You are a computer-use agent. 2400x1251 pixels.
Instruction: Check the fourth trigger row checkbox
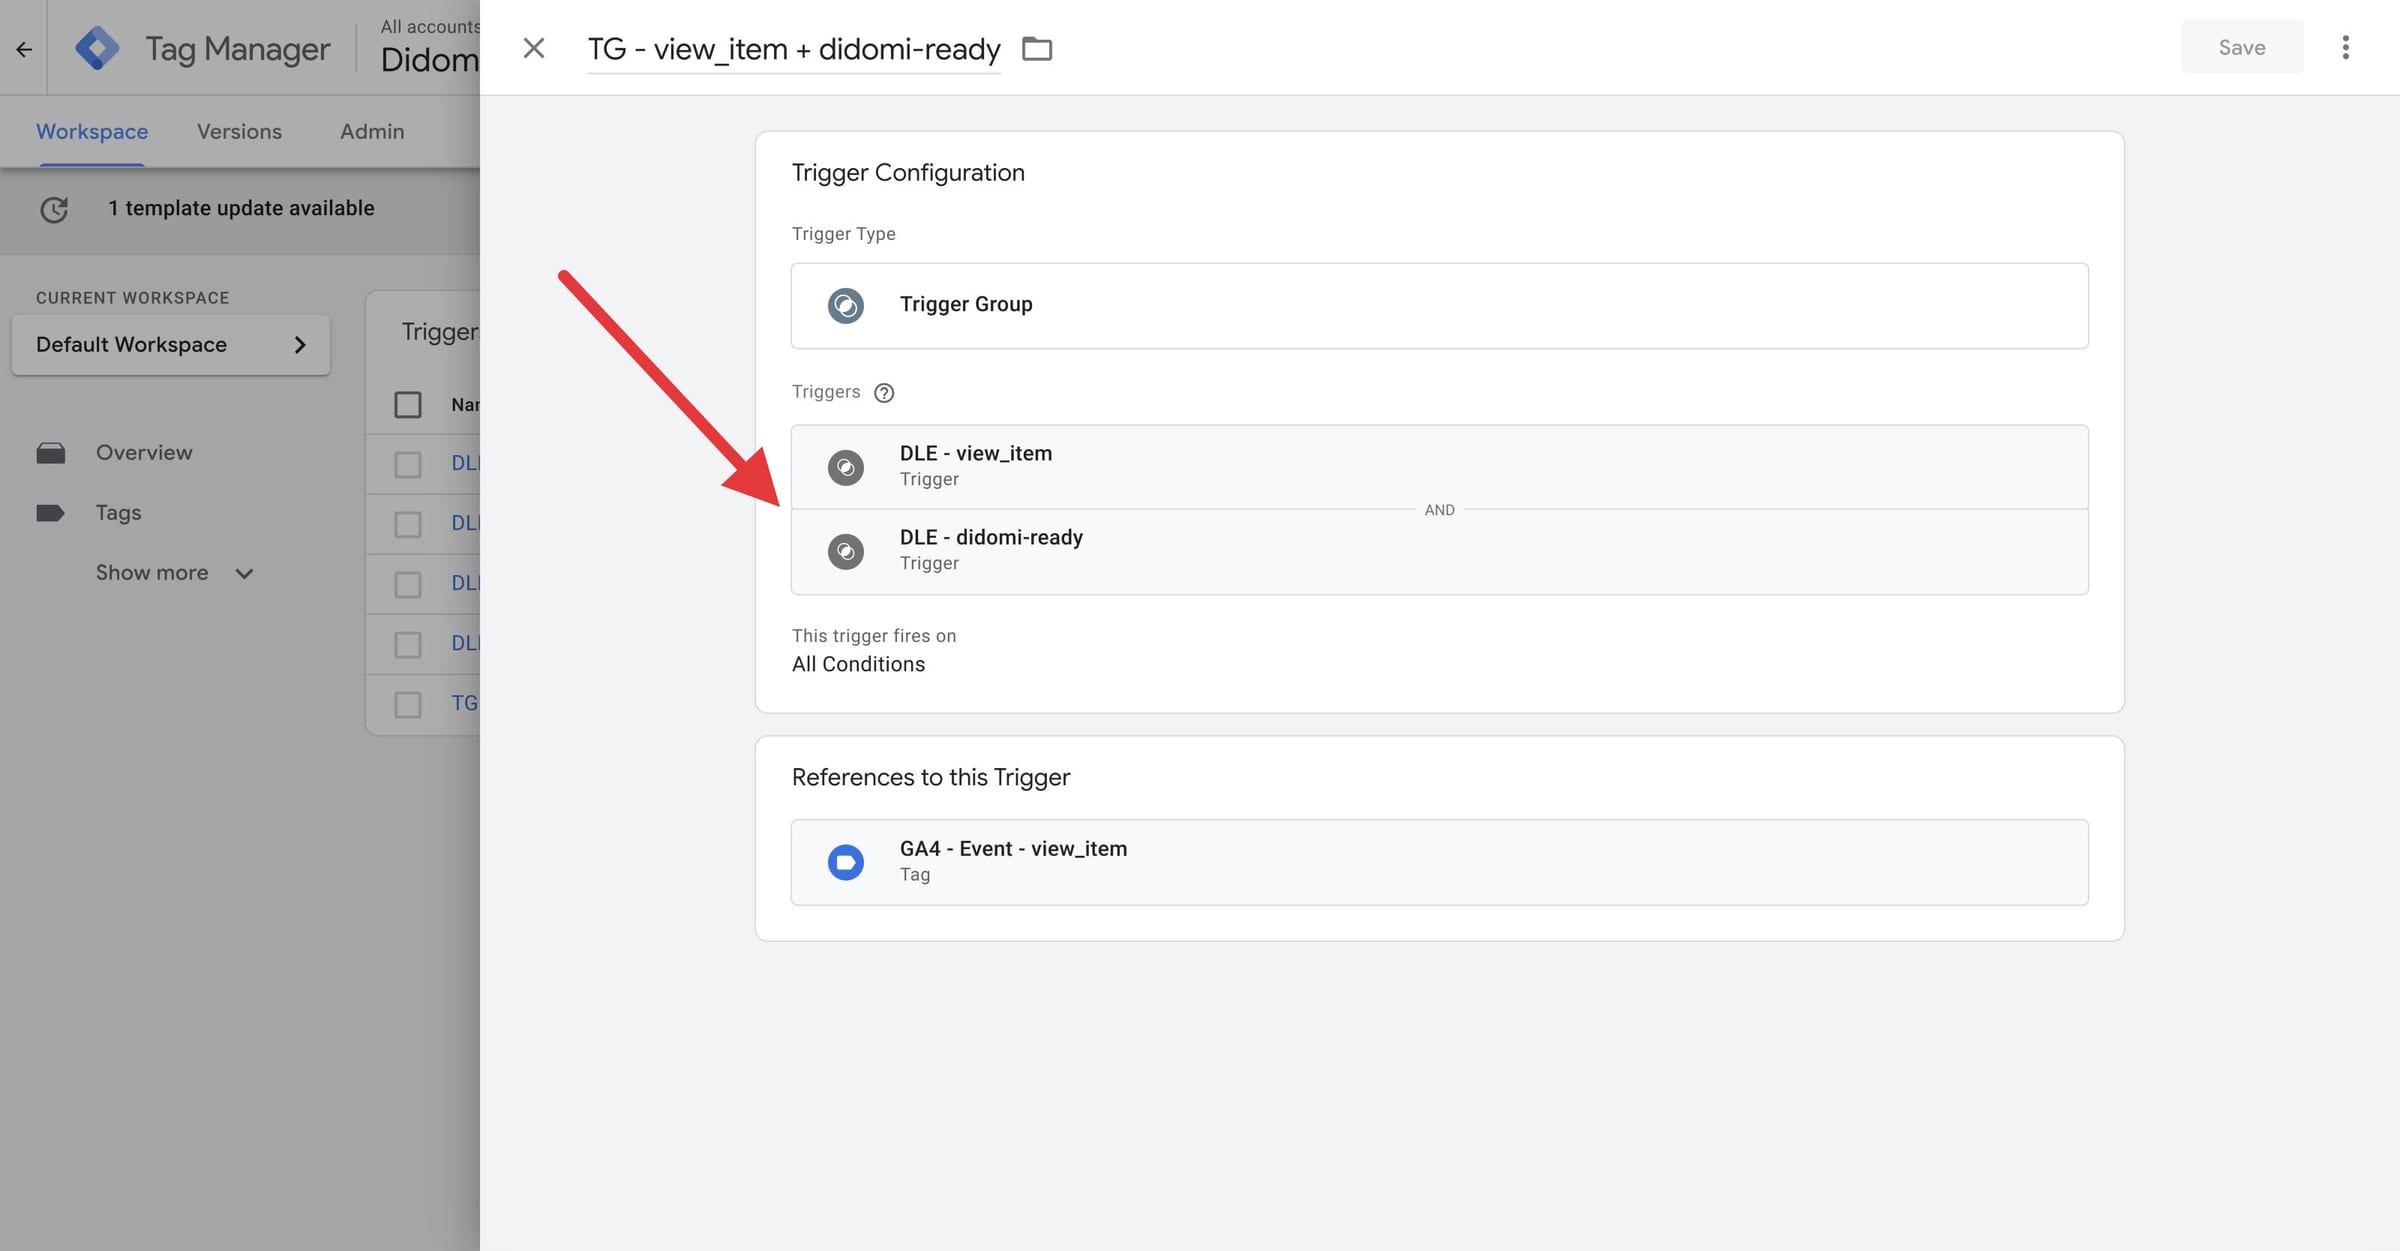(408, 644)
